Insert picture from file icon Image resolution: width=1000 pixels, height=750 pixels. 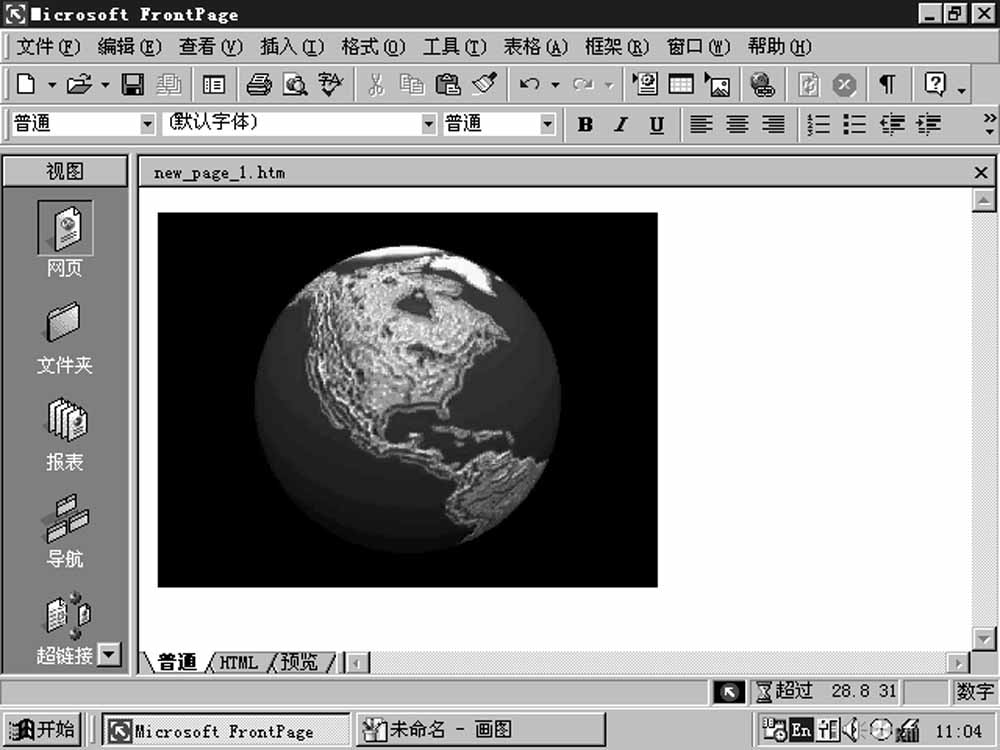click(717, 84)
